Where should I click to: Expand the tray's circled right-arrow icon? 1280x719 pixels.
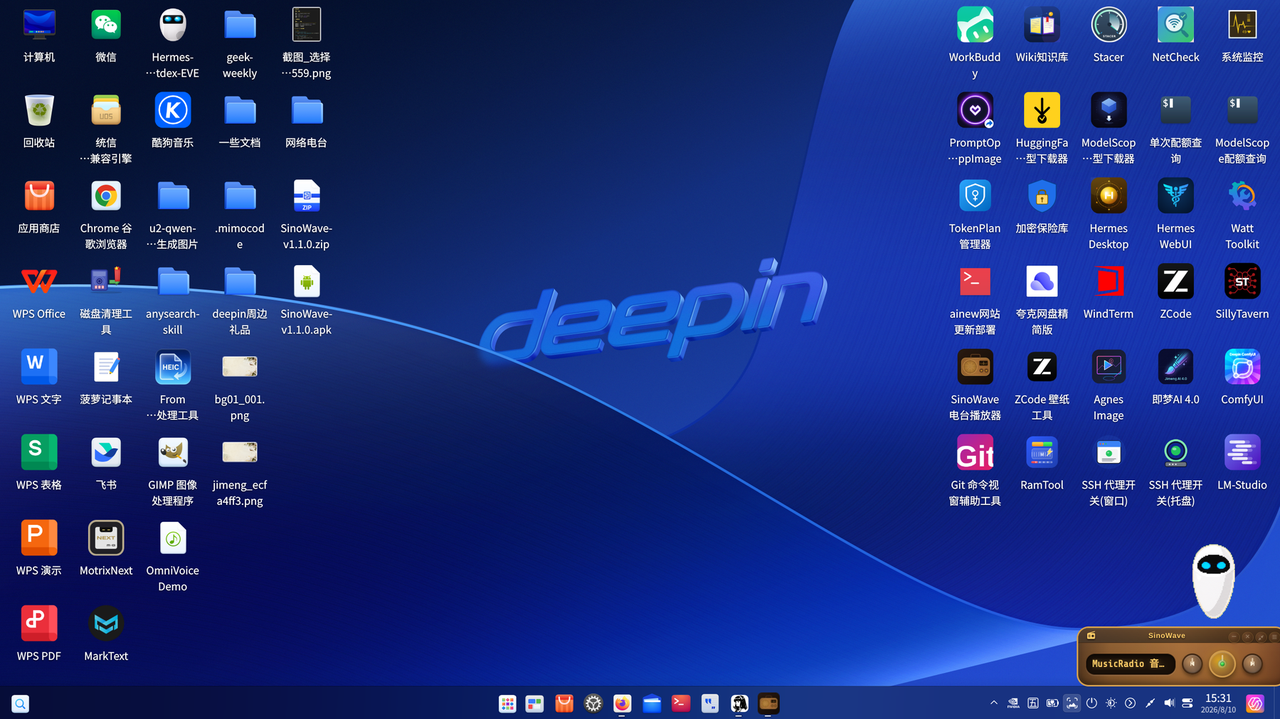[x=1130, y=704]
